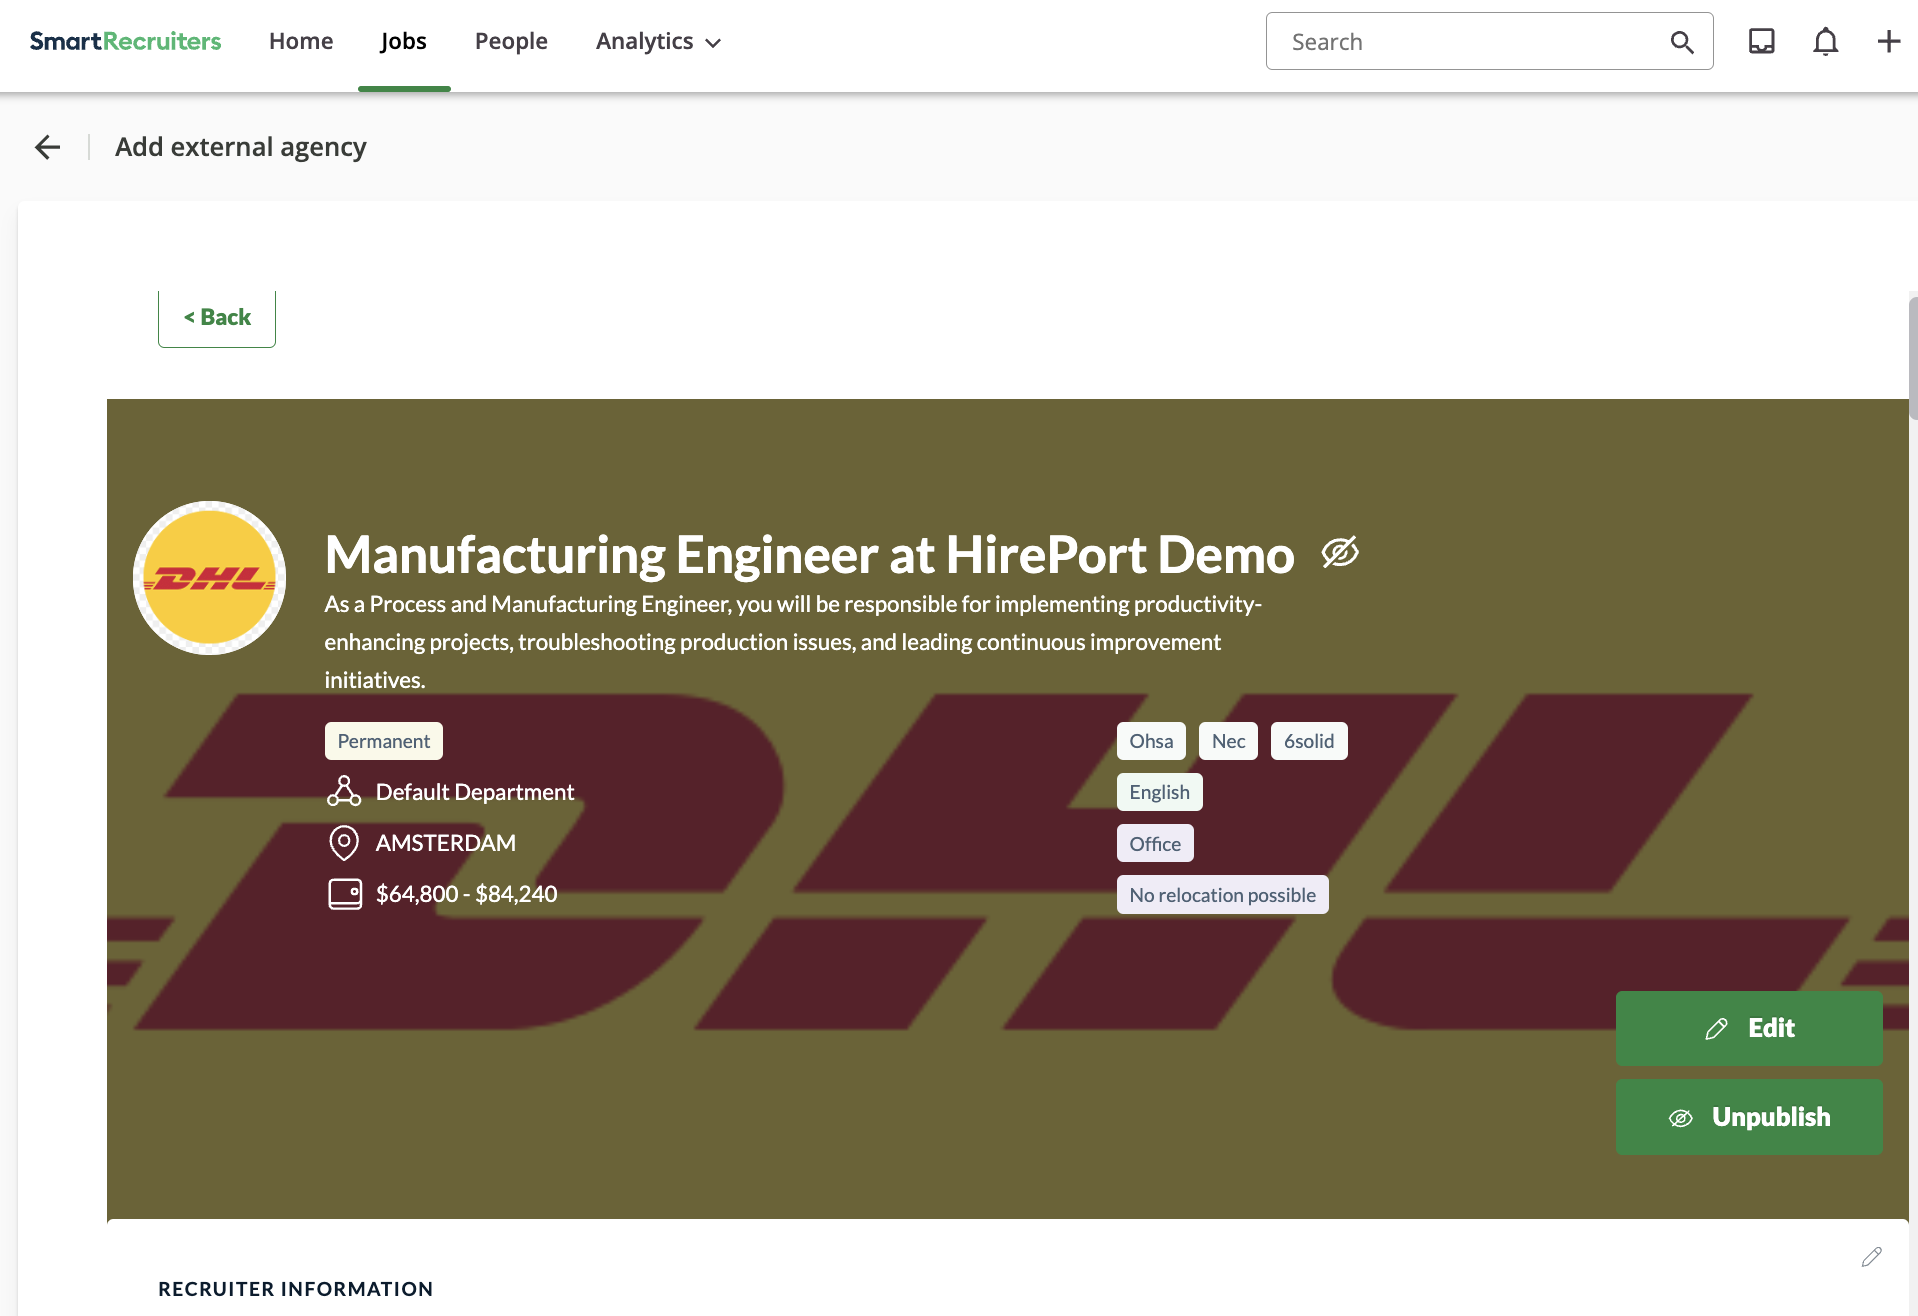Open the notifications bell

coord(1825,41)
